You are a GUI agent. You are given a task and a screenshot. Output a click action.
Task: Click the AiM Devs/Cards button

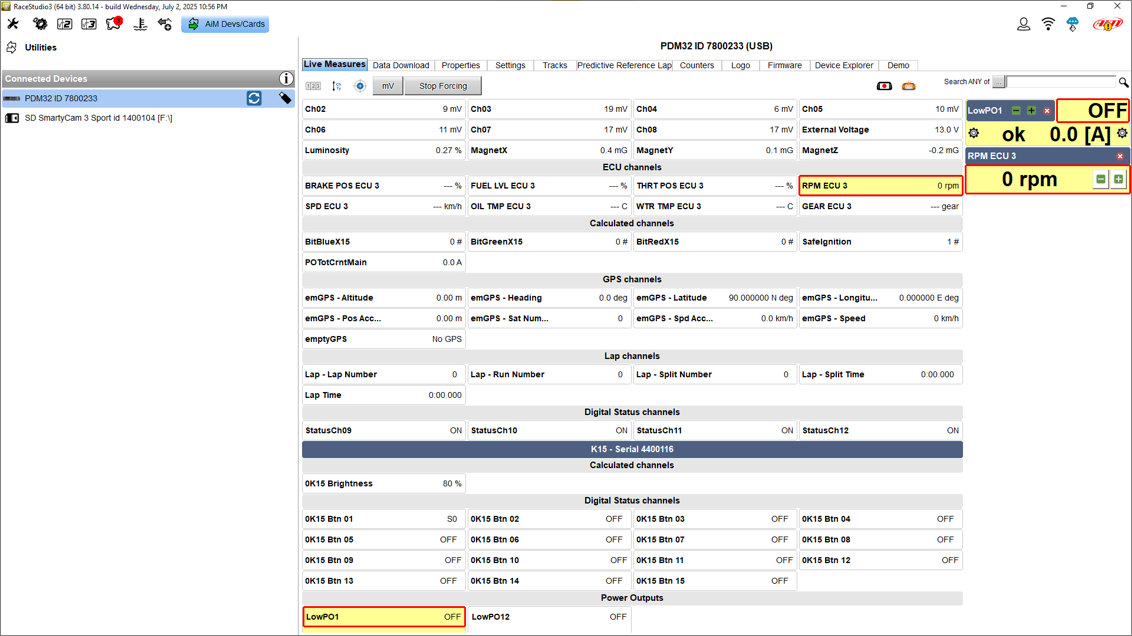coord(225,24)
